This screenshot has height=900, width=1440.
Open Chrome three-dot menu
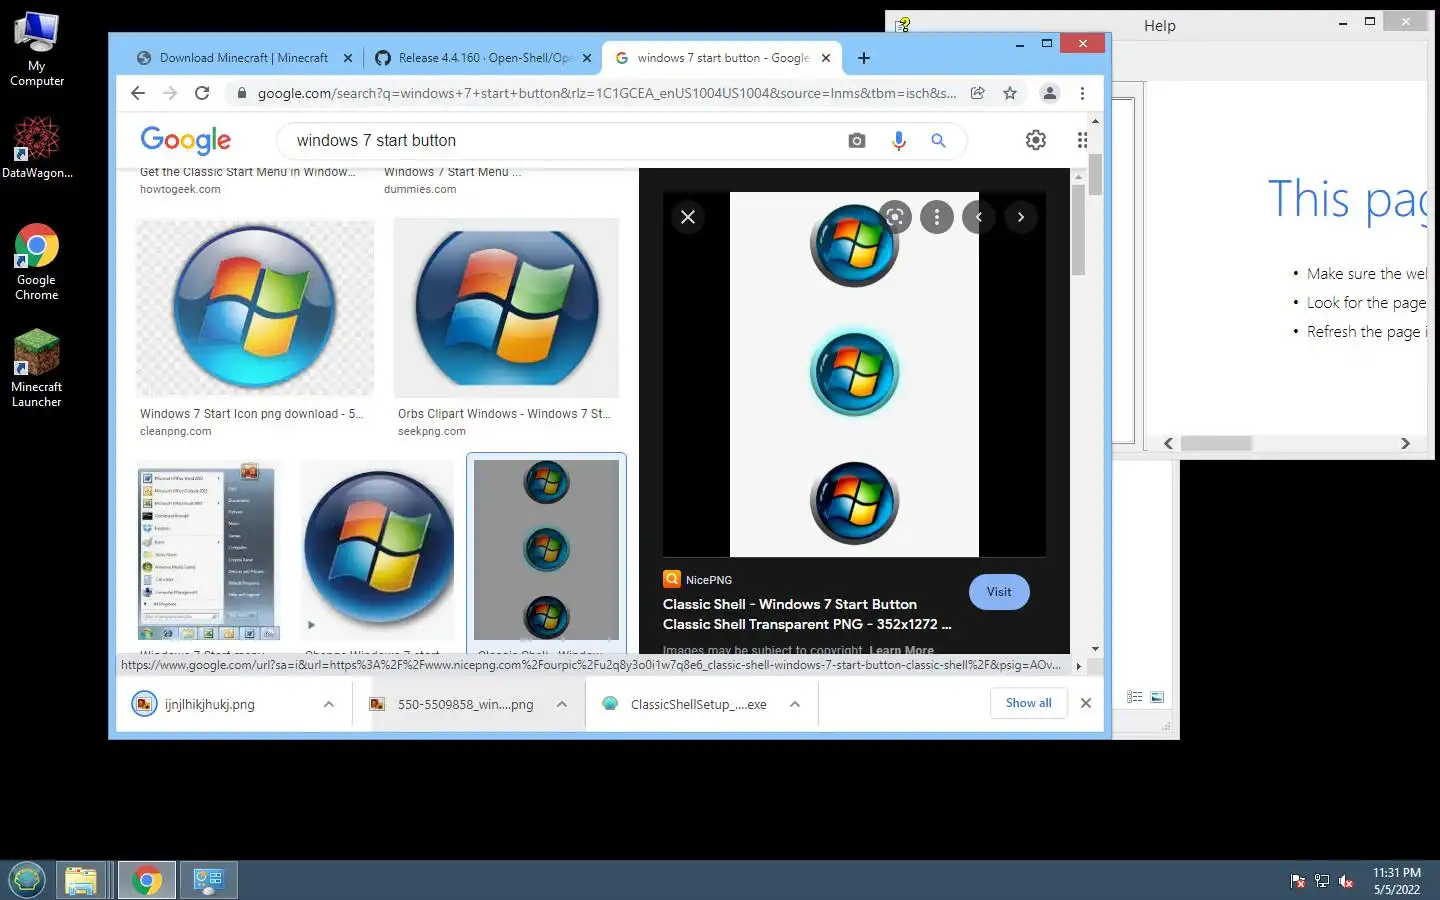click(1082, 93)
